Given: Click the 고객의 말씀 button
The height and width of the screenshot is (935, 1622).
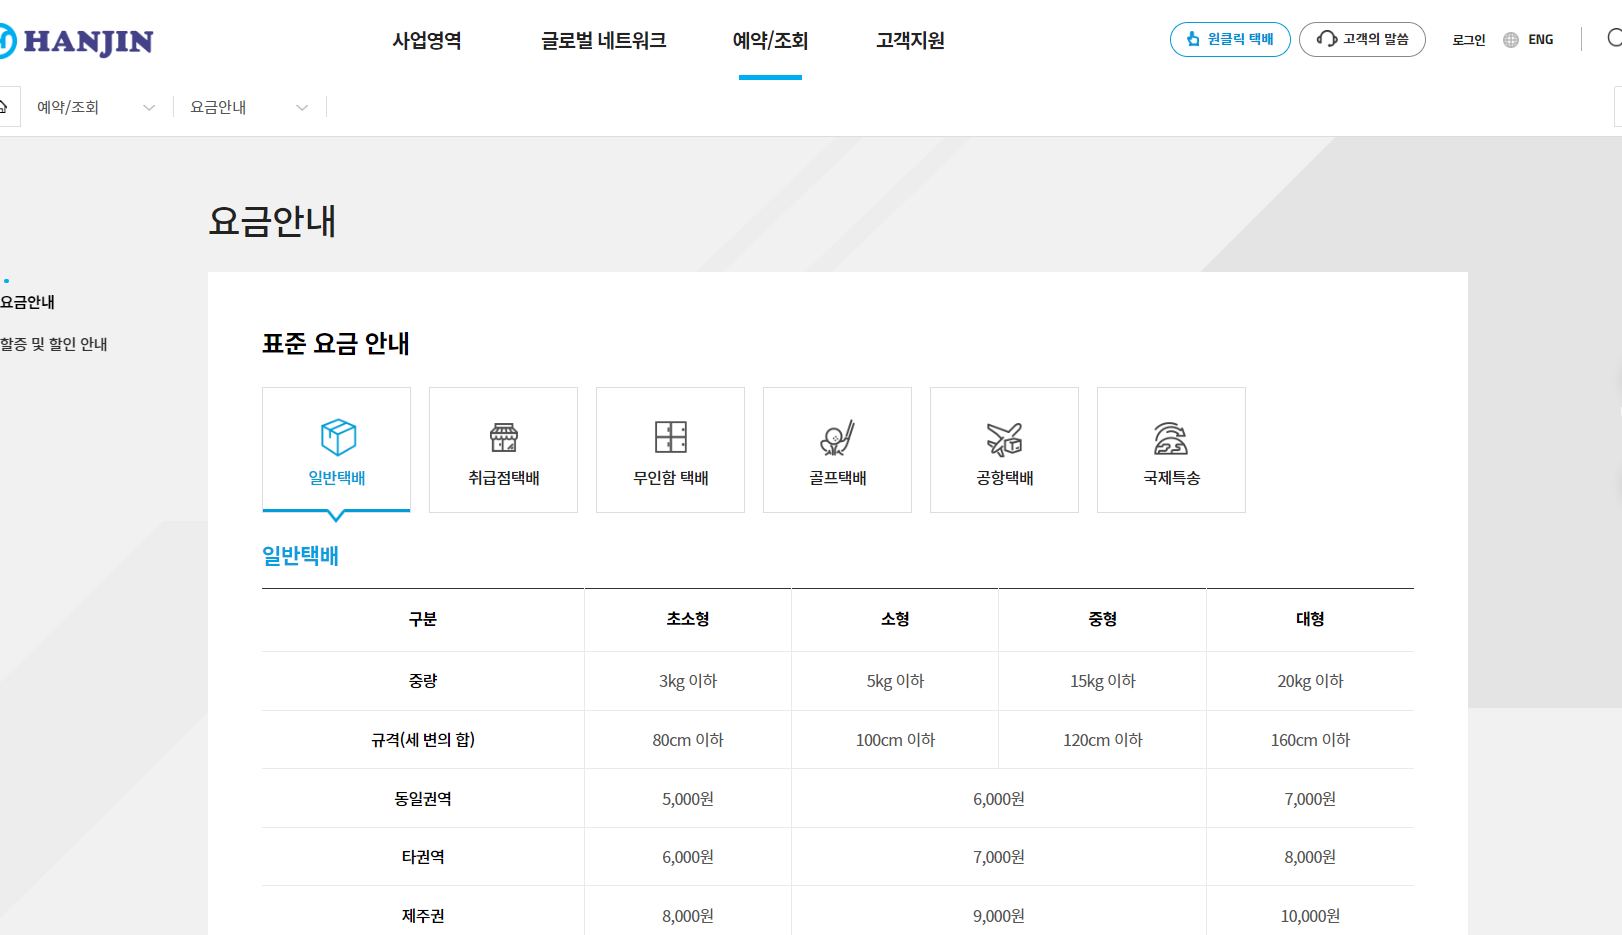Looking at the screenshot, I should 1362,39.
